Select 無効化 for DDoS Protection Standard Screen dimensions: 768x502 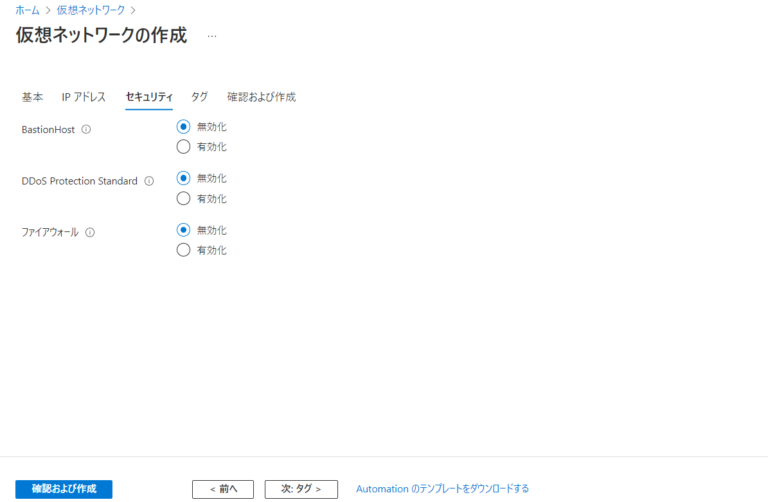(x=183, y=178)
